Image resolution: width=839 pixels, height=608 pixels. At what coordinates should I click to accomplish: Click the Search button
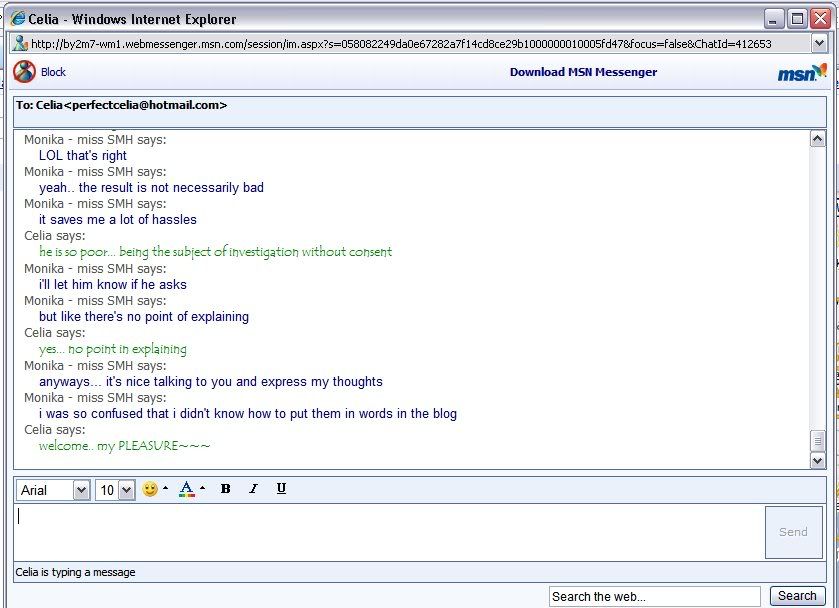[797, 596]
